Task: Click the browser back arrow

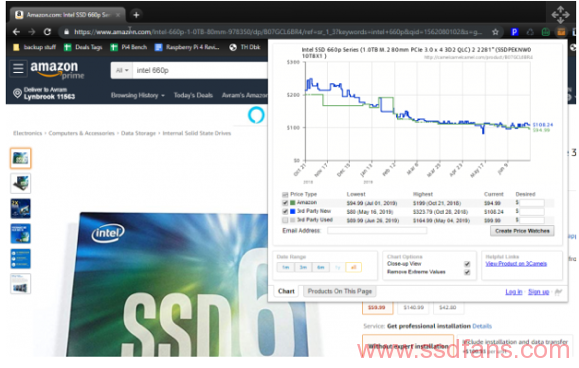Action: 16,32
